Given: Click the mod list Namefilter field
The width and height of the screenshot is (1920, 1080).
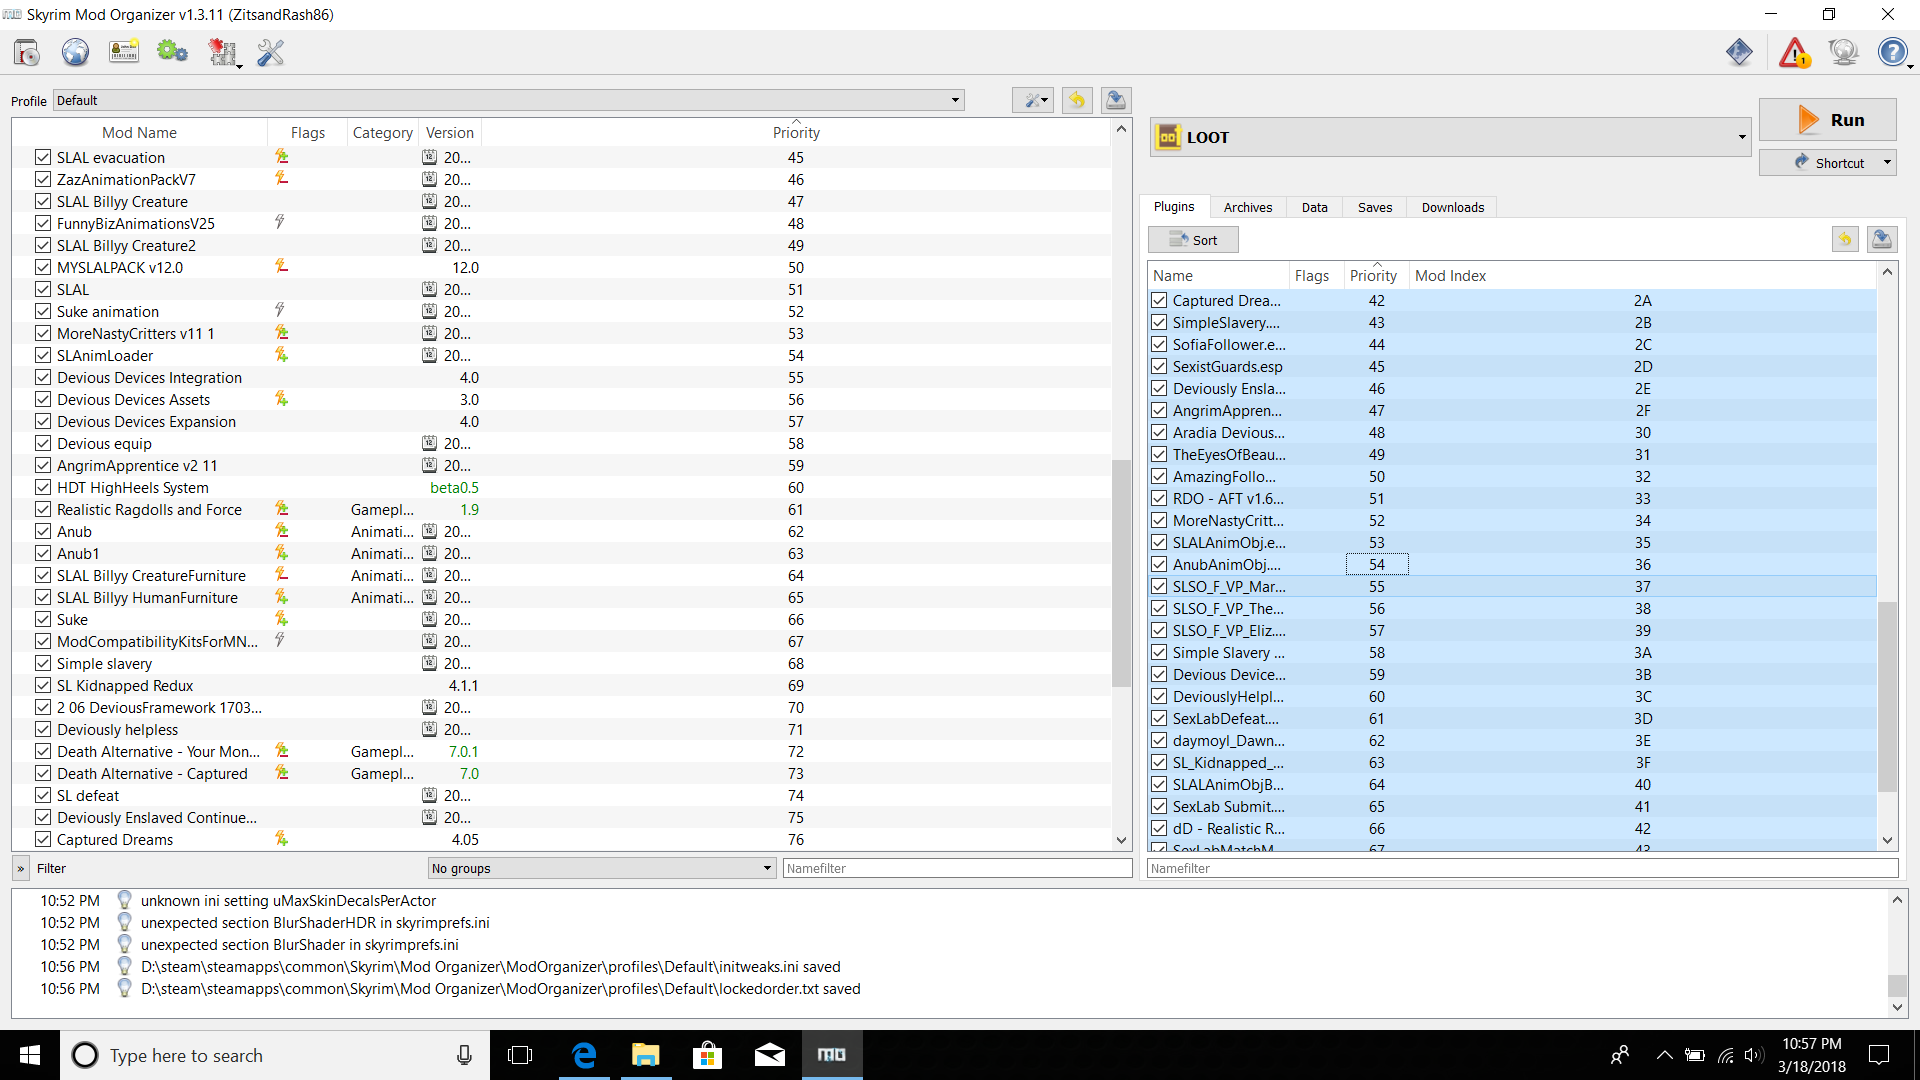Looking at the screenshot, I should click(x=956, y=868).
